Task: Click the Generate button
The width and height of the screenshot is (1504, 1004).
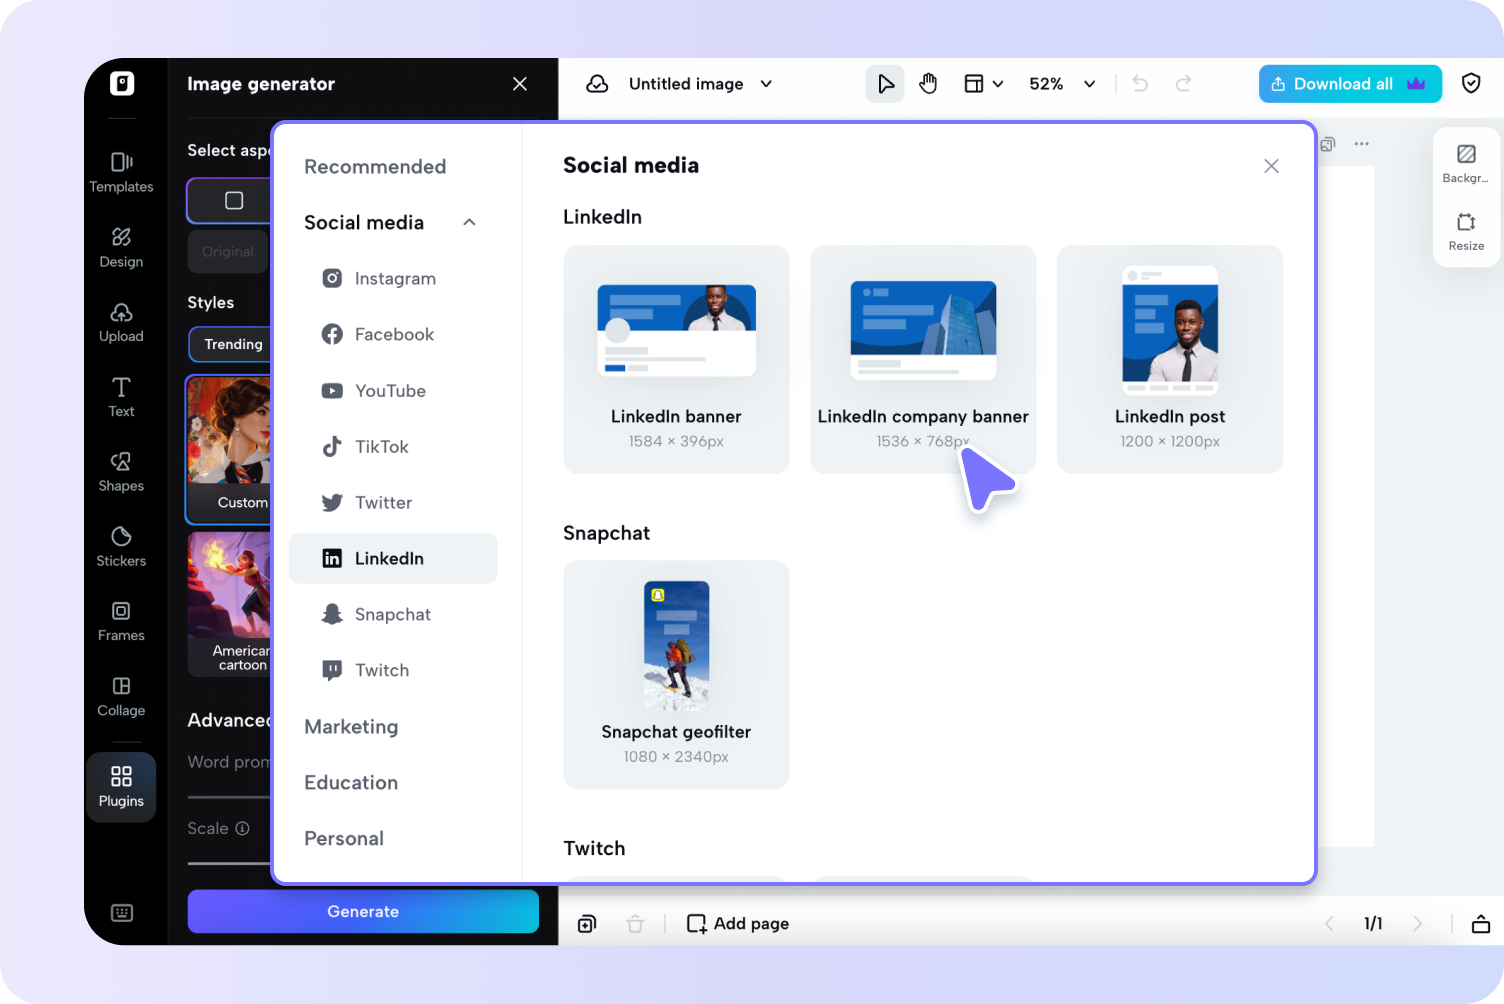Action: pyautogui.click(x=363, y=911)
